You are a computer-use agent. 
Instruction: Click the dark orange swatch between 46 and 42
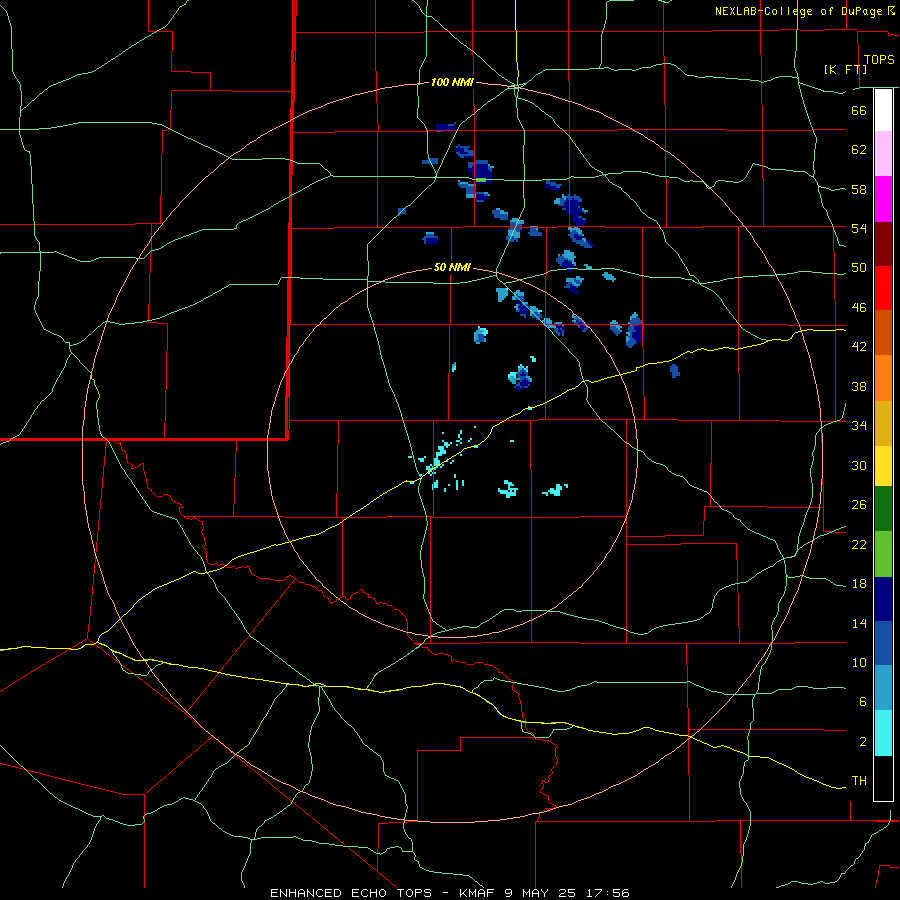[883, 332]
